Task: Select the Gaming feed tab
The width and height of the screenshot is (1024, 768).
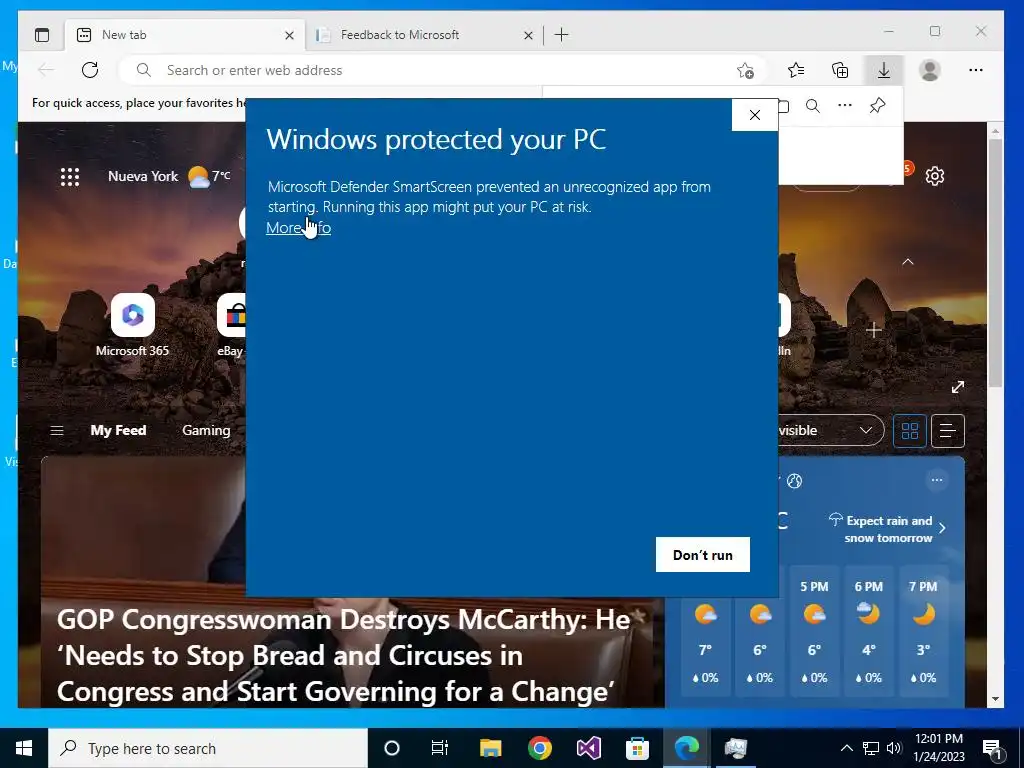Action: (206, 430)
